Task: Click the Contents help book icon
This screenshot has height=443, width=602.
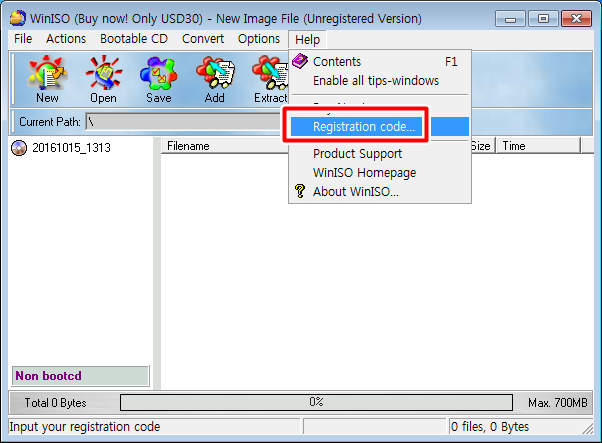Action: [300, 61]
